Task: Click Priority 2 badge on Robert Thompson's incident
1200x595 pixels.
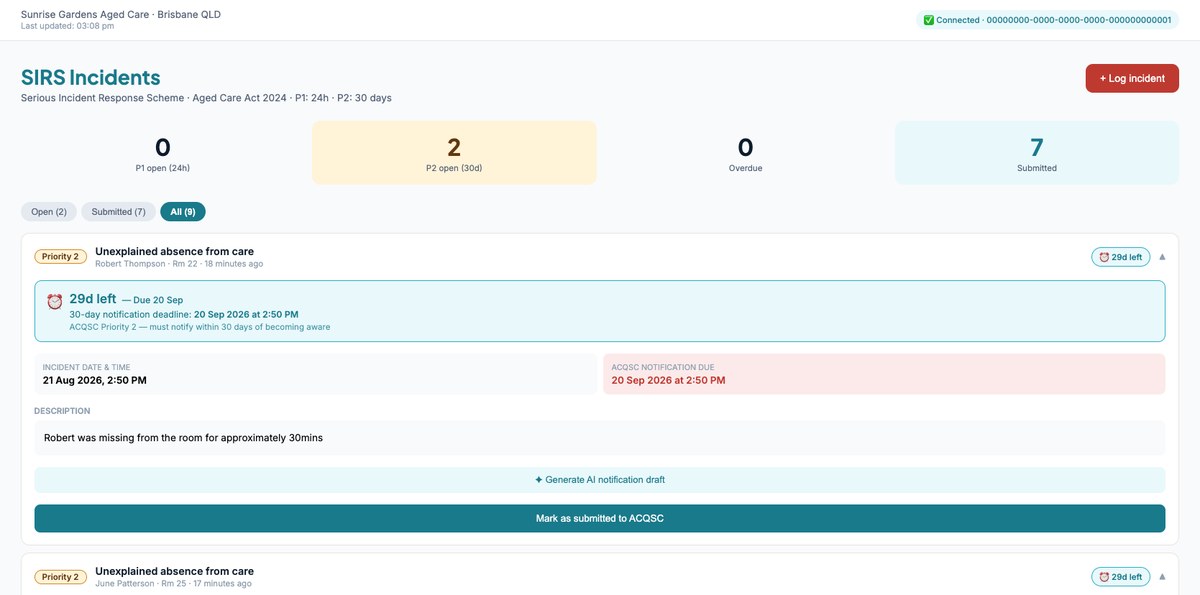Action: [60, 257]
